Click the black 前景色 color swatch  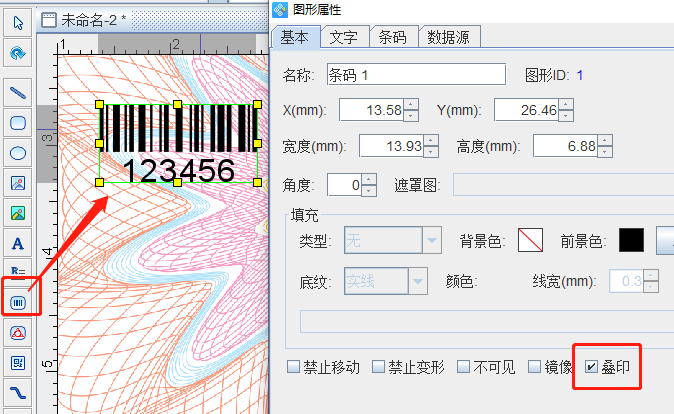point(631,240)
